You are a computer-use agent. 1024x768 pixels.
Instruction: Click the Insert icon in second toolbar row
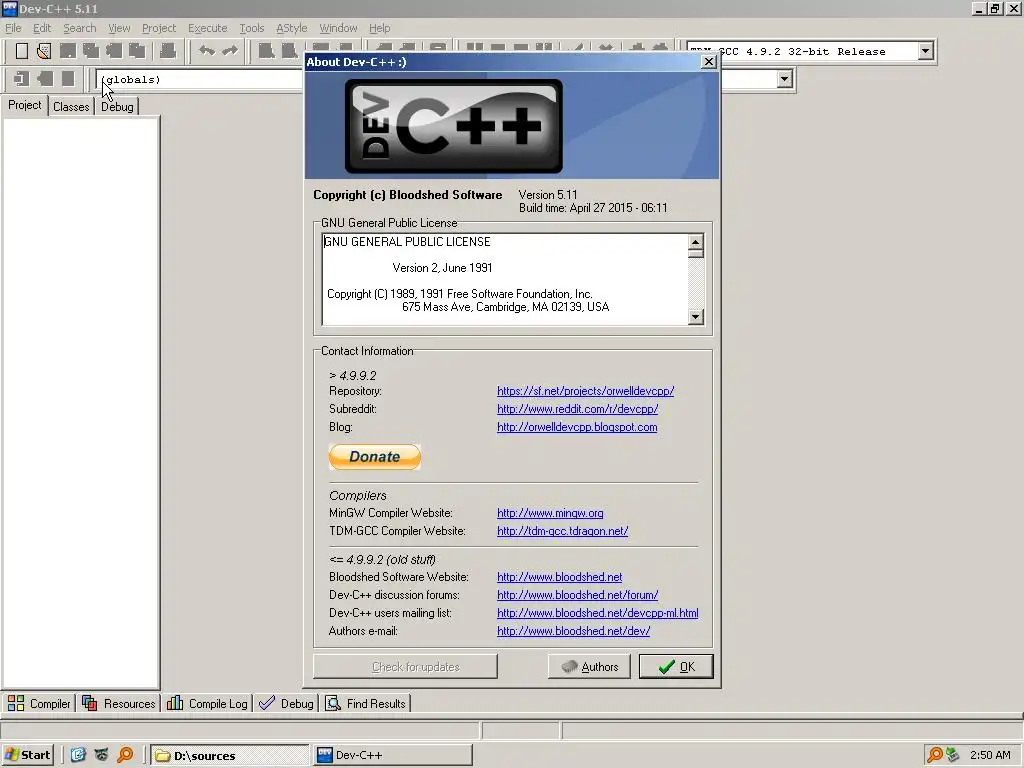[x=22, y=79]
